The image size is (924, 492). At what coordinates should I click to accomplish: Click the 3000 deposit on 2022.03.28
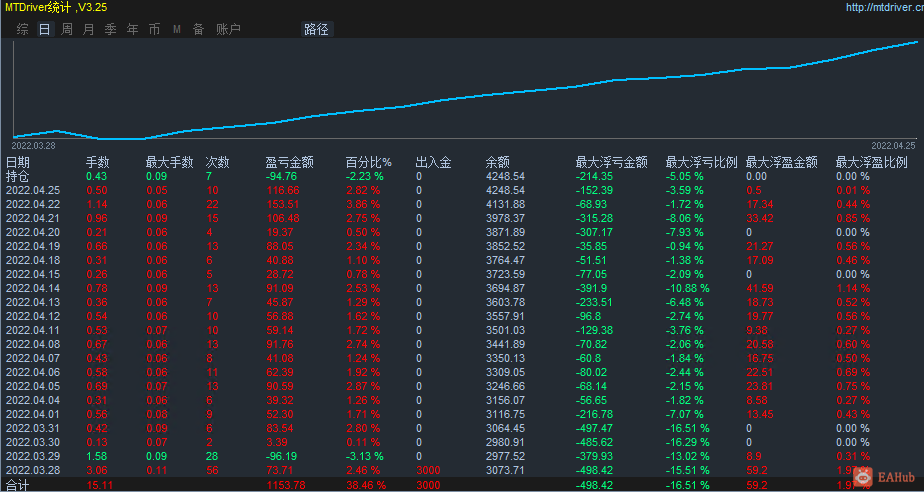(x=428, y=470)
